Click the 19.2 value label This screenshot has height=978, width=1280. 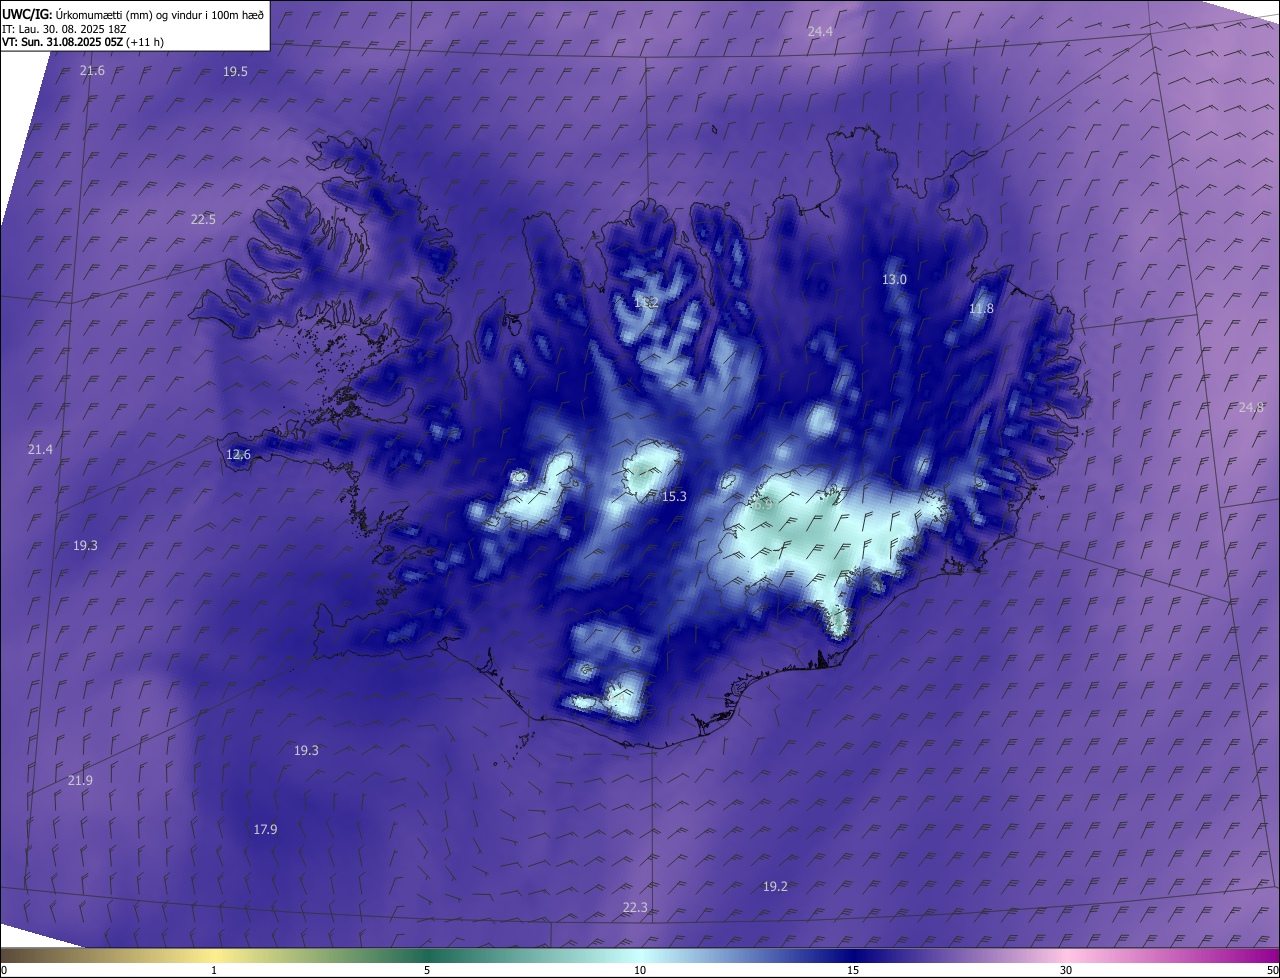tap(776, 887)
